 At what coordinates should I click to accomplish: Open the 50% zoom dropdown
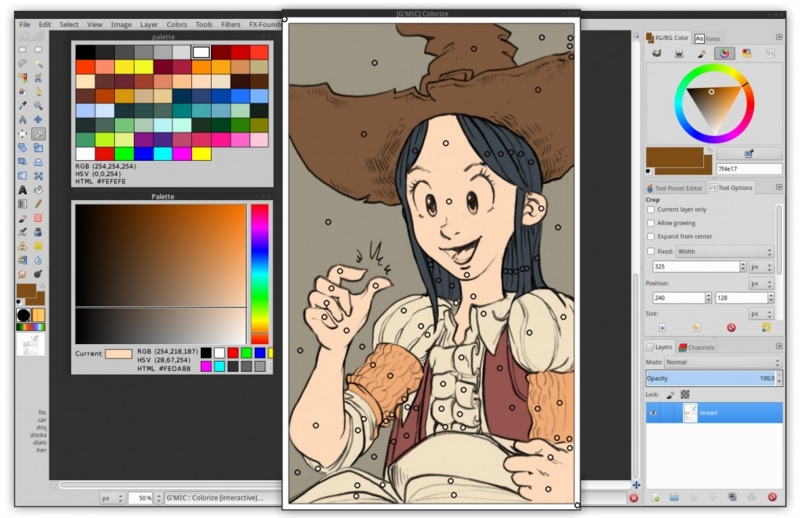[159, 498]
